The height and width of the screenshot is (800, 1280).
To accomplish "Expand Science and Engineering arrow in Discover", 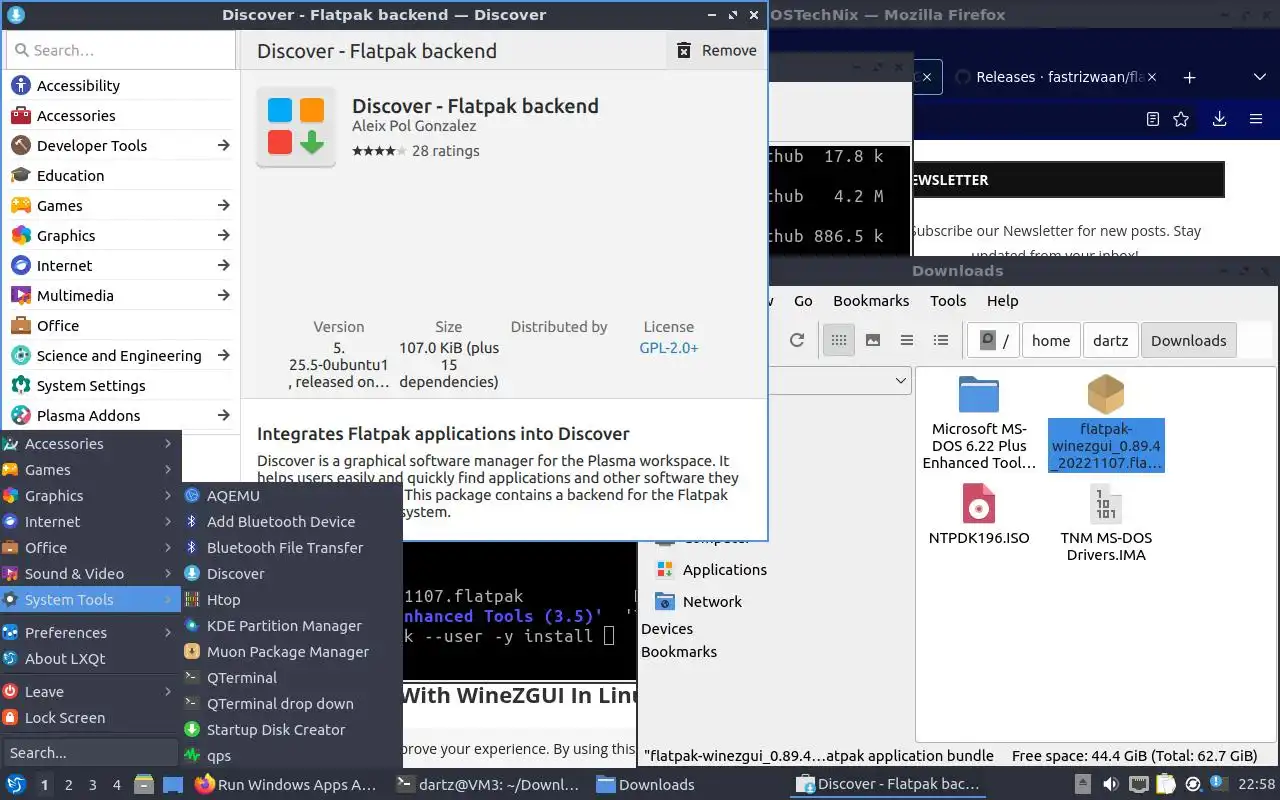I will pos(223,356).
